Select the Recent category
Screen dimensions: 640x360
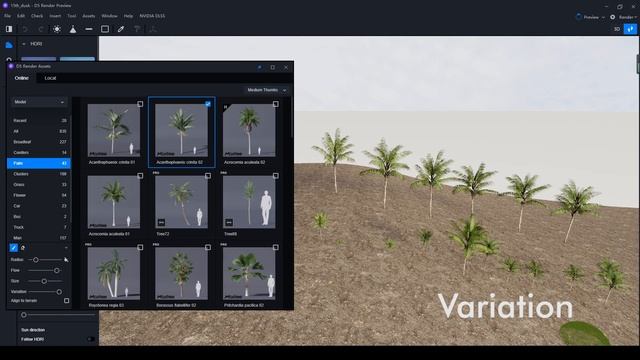point(39,120)
